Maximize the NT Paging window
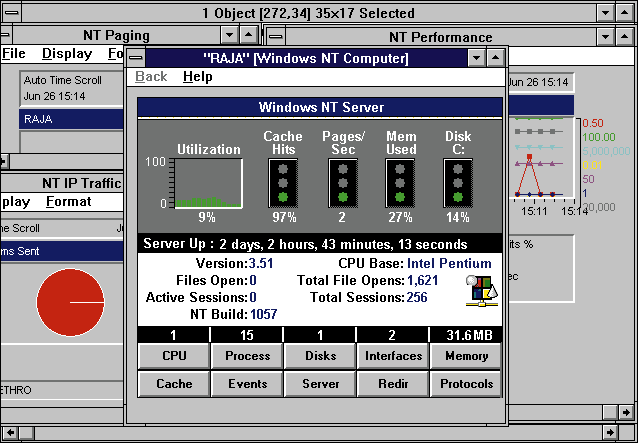This screenshot has height=443, width=638. click(x=248, y=35)
